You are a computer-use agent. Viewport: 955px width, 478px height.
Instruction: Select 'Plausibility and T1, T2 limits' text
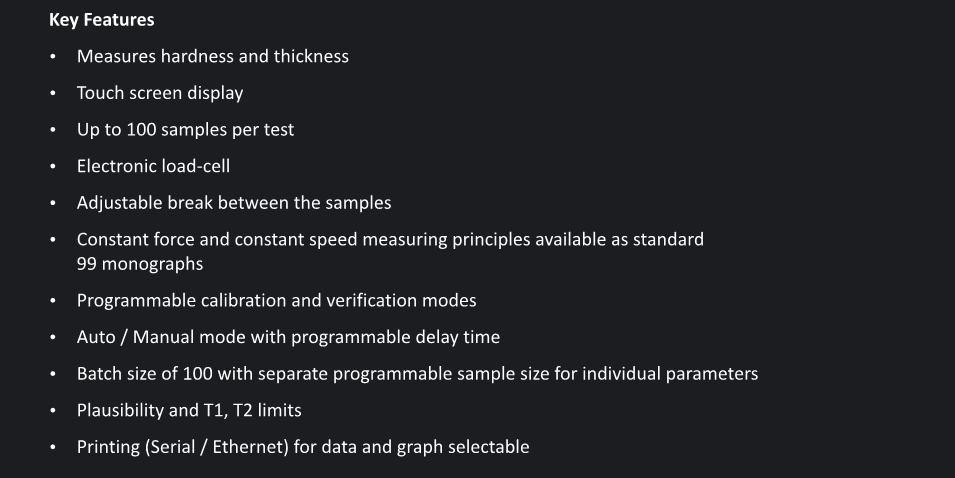[x=188, y=410]
